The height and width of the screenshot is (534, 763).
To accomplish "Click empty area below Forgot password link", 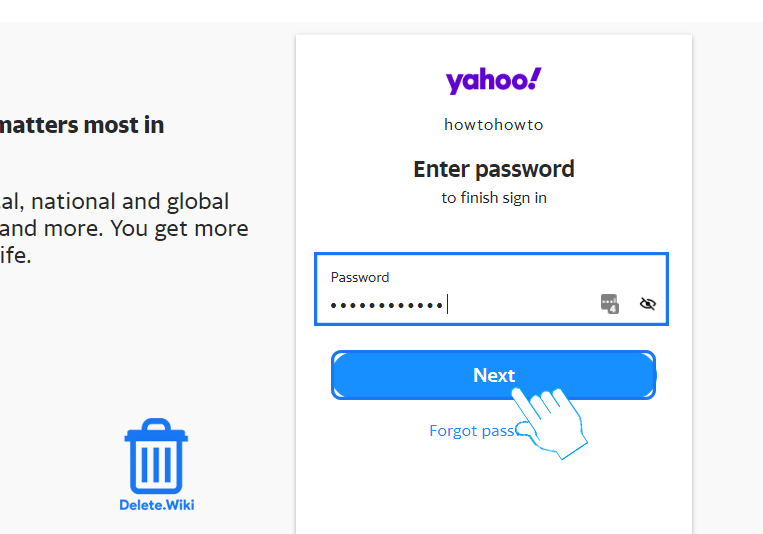I will (x=493, y=487).
